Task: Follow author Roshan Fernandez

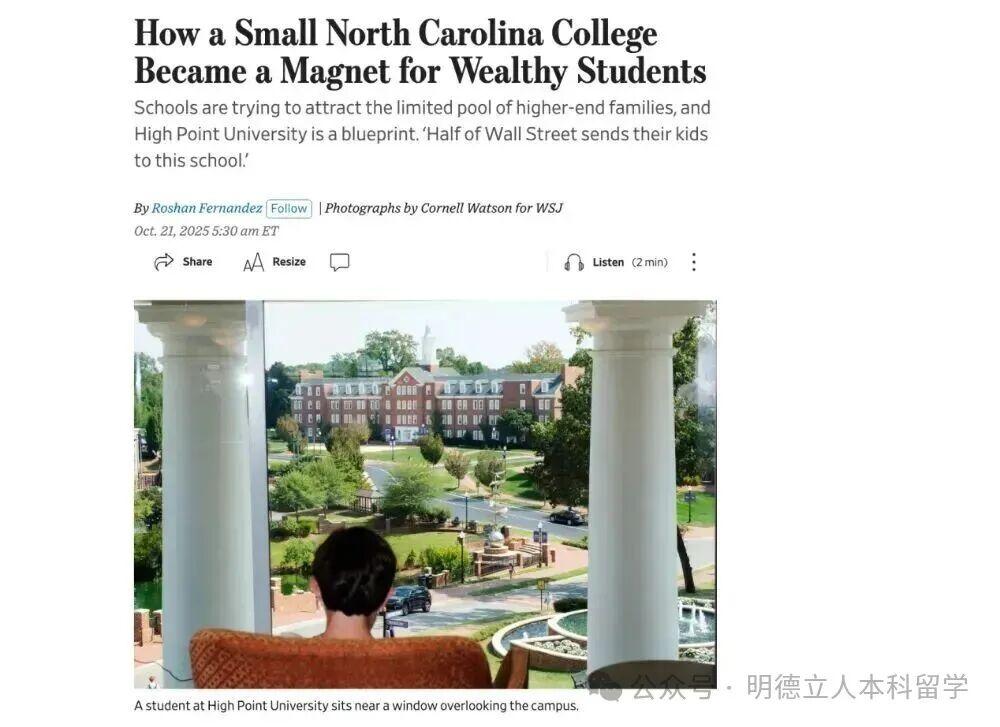Action: pyautogui.click(x=289, y=209)
